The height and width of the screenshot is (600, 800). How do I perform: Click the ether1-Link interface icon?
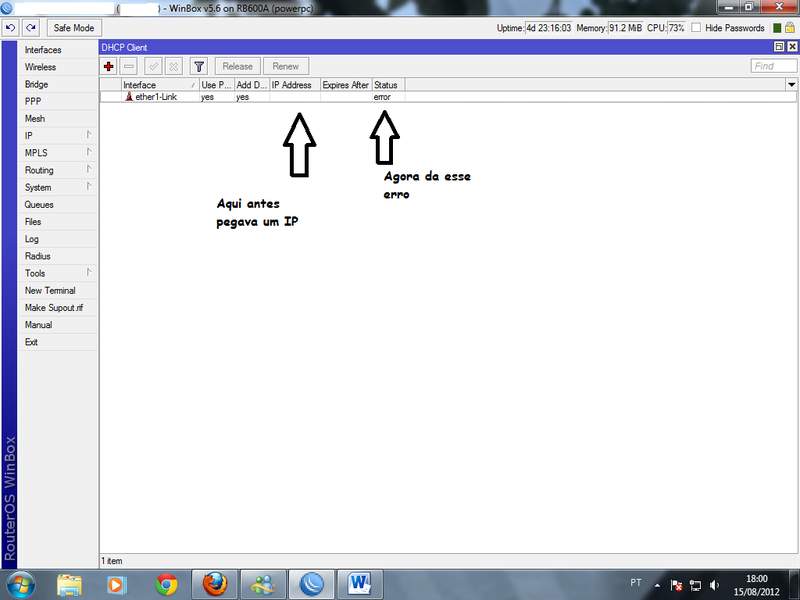coord(129,96)
